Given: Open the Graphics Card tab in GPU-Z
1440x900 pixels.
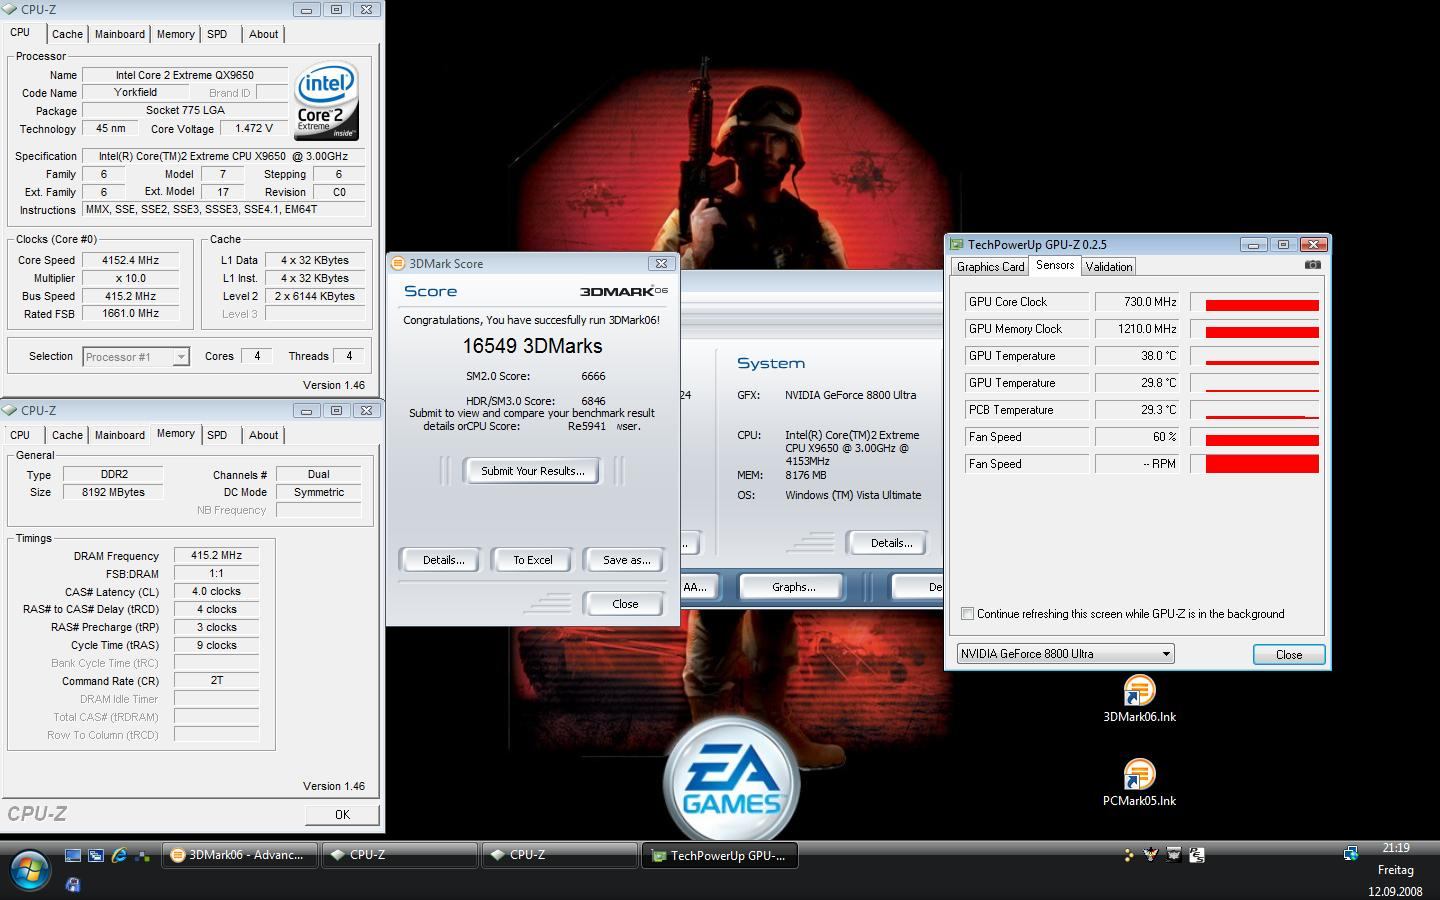Looking at the screenshot, I should pyautogui.click(x=990, y=267).
